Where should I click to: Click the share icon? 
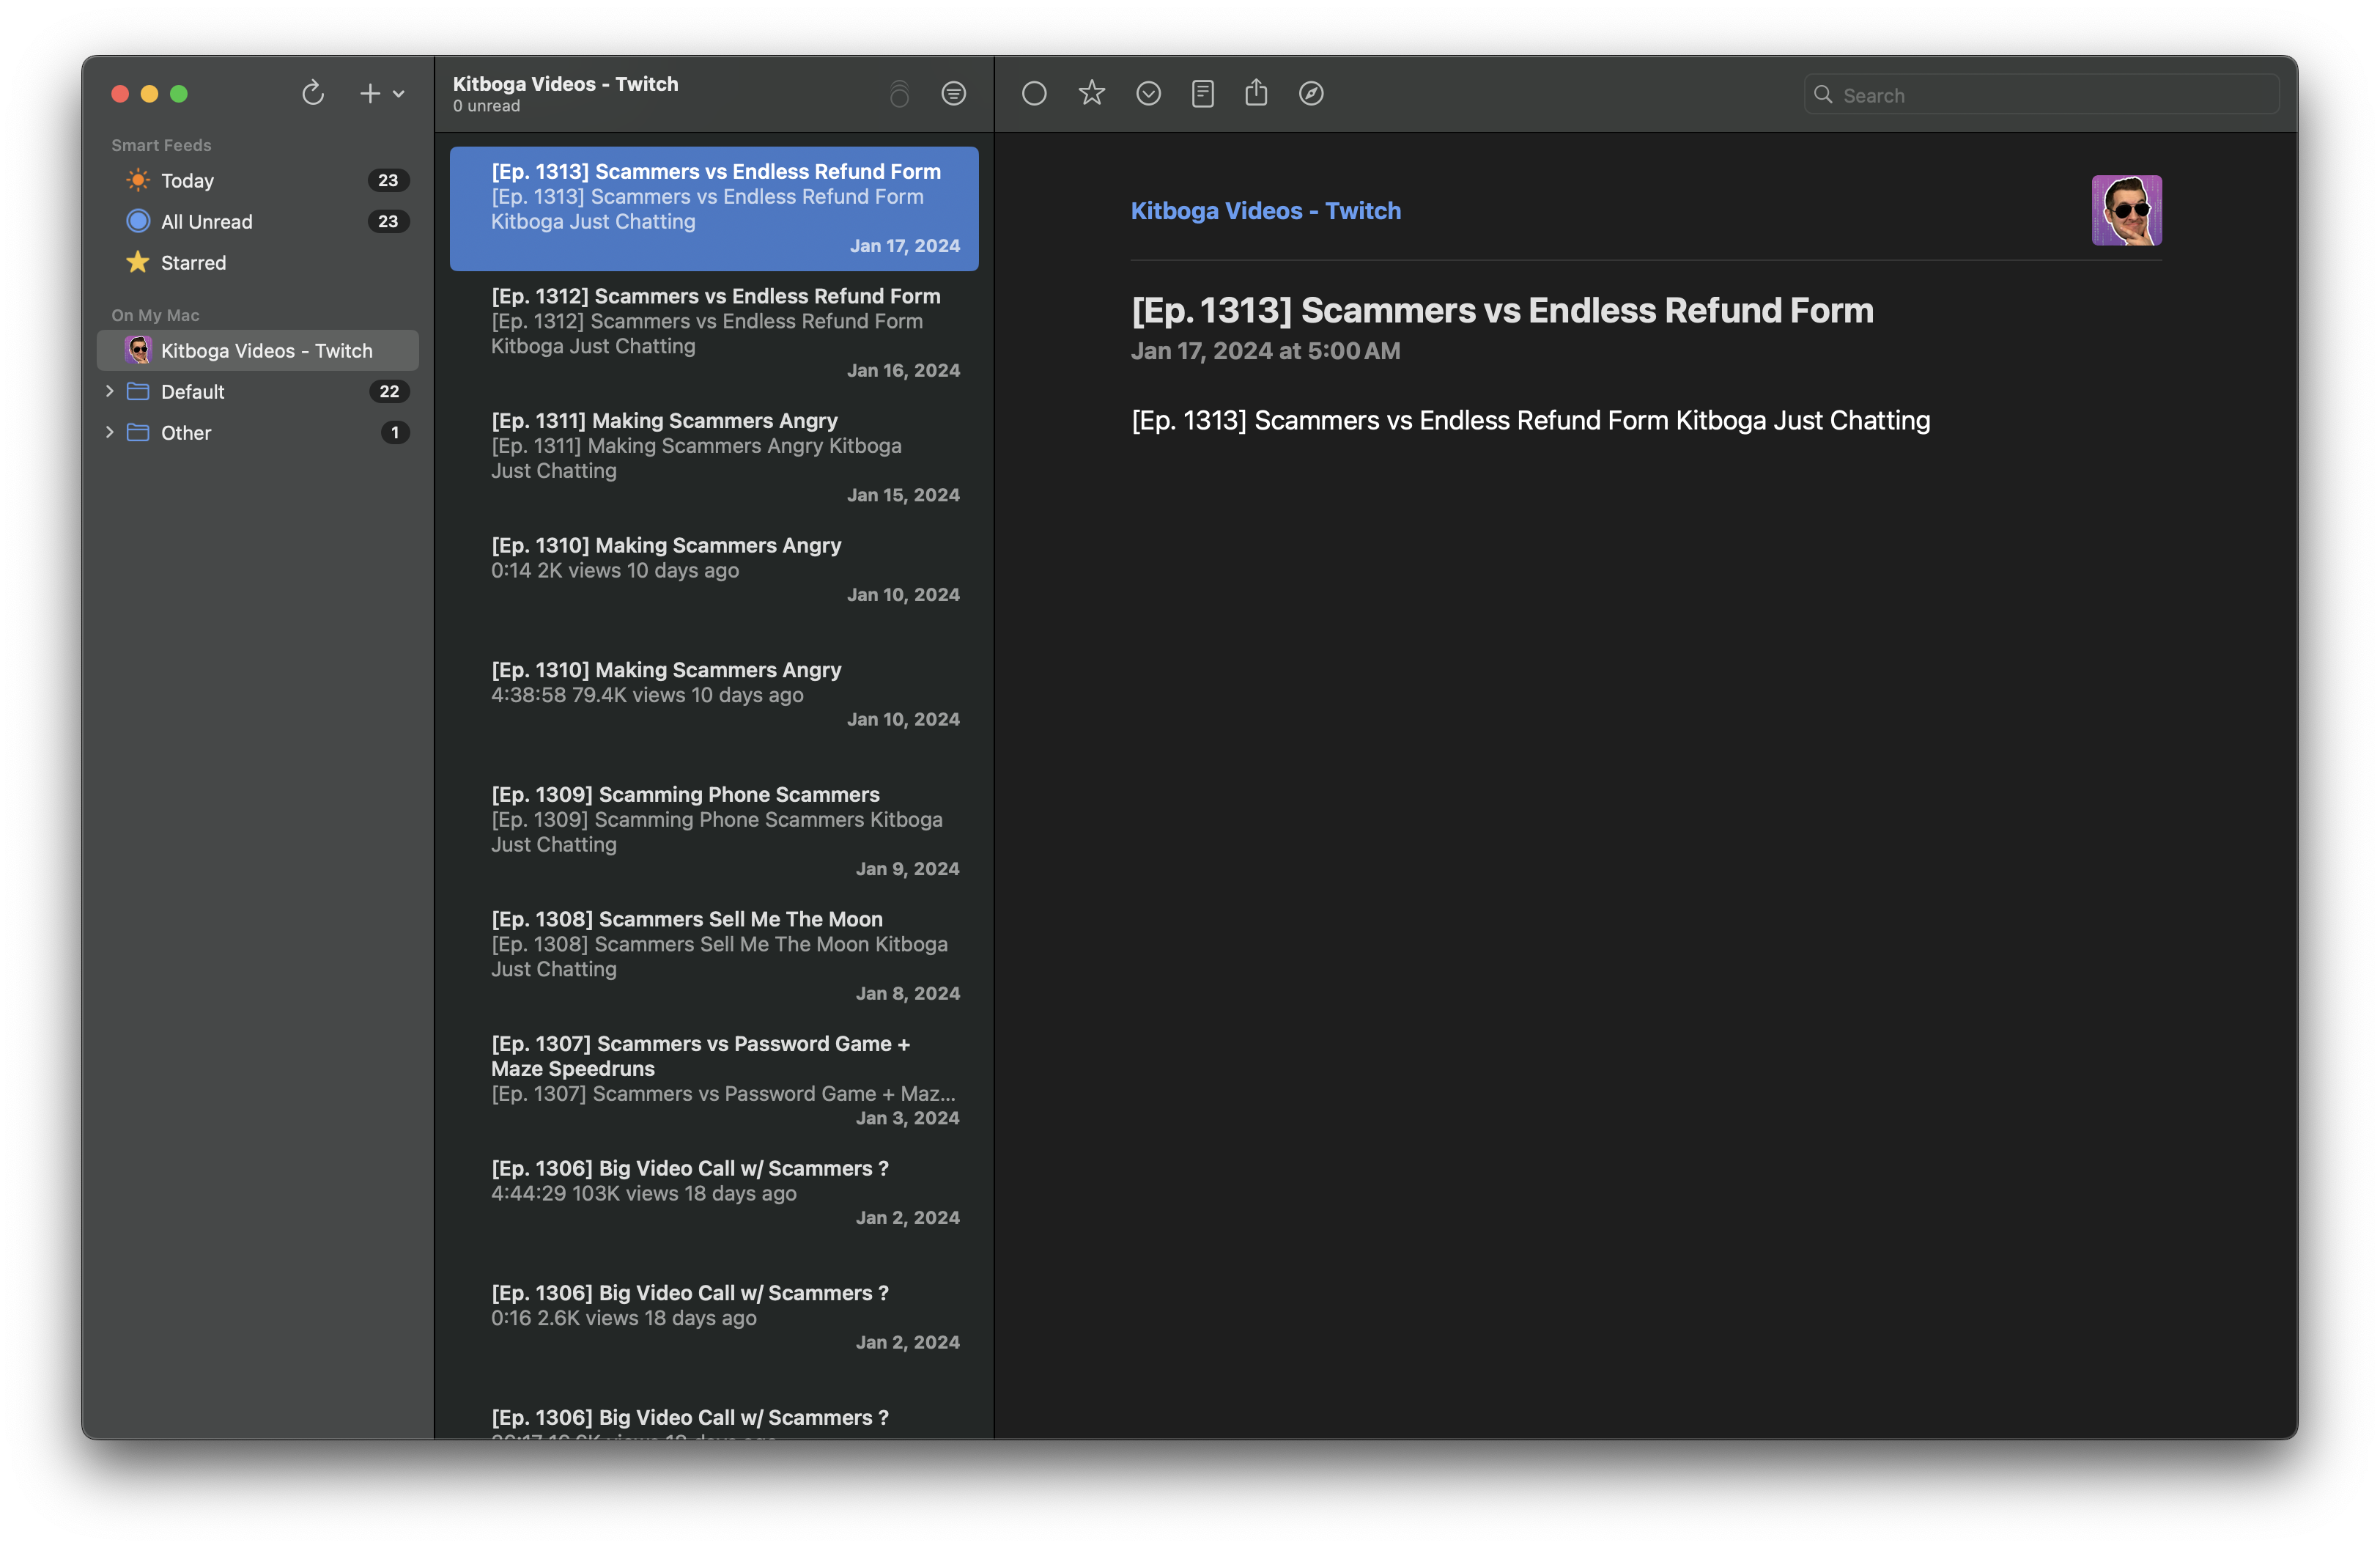point(1256,92)
